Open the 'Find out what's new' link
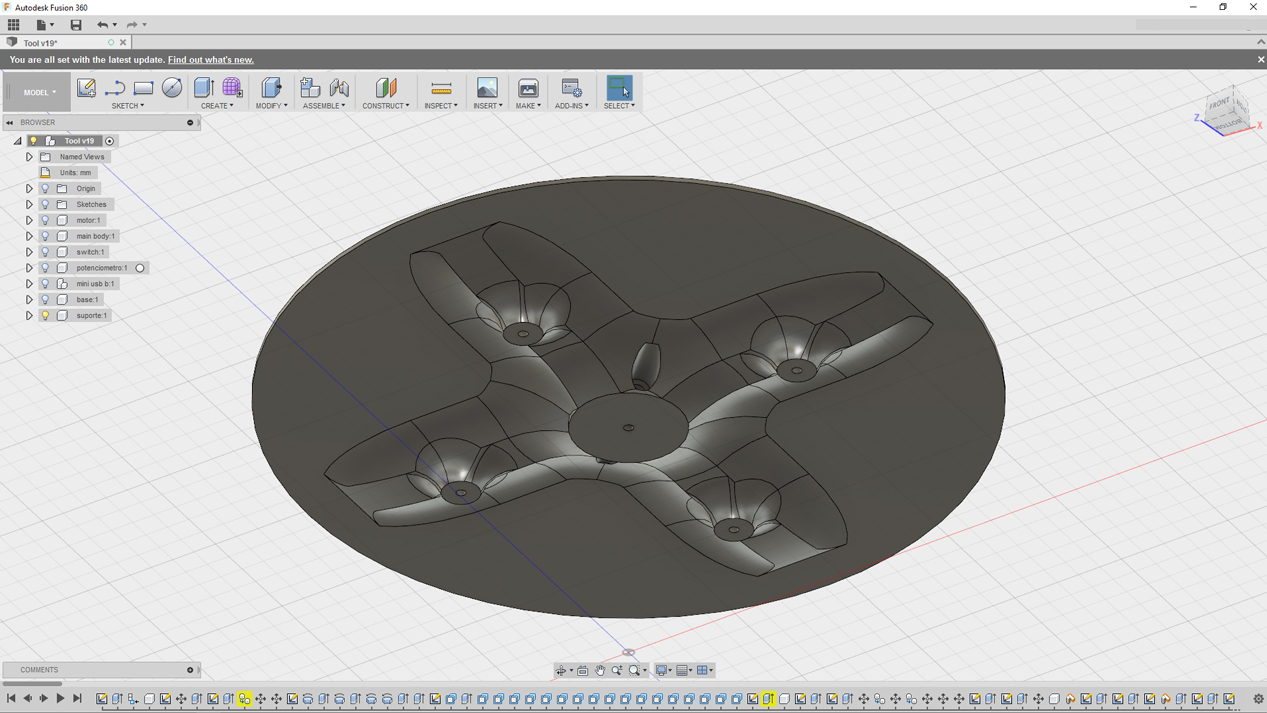The height and width of the screenshot is (713, 1267). click(211, 60)
